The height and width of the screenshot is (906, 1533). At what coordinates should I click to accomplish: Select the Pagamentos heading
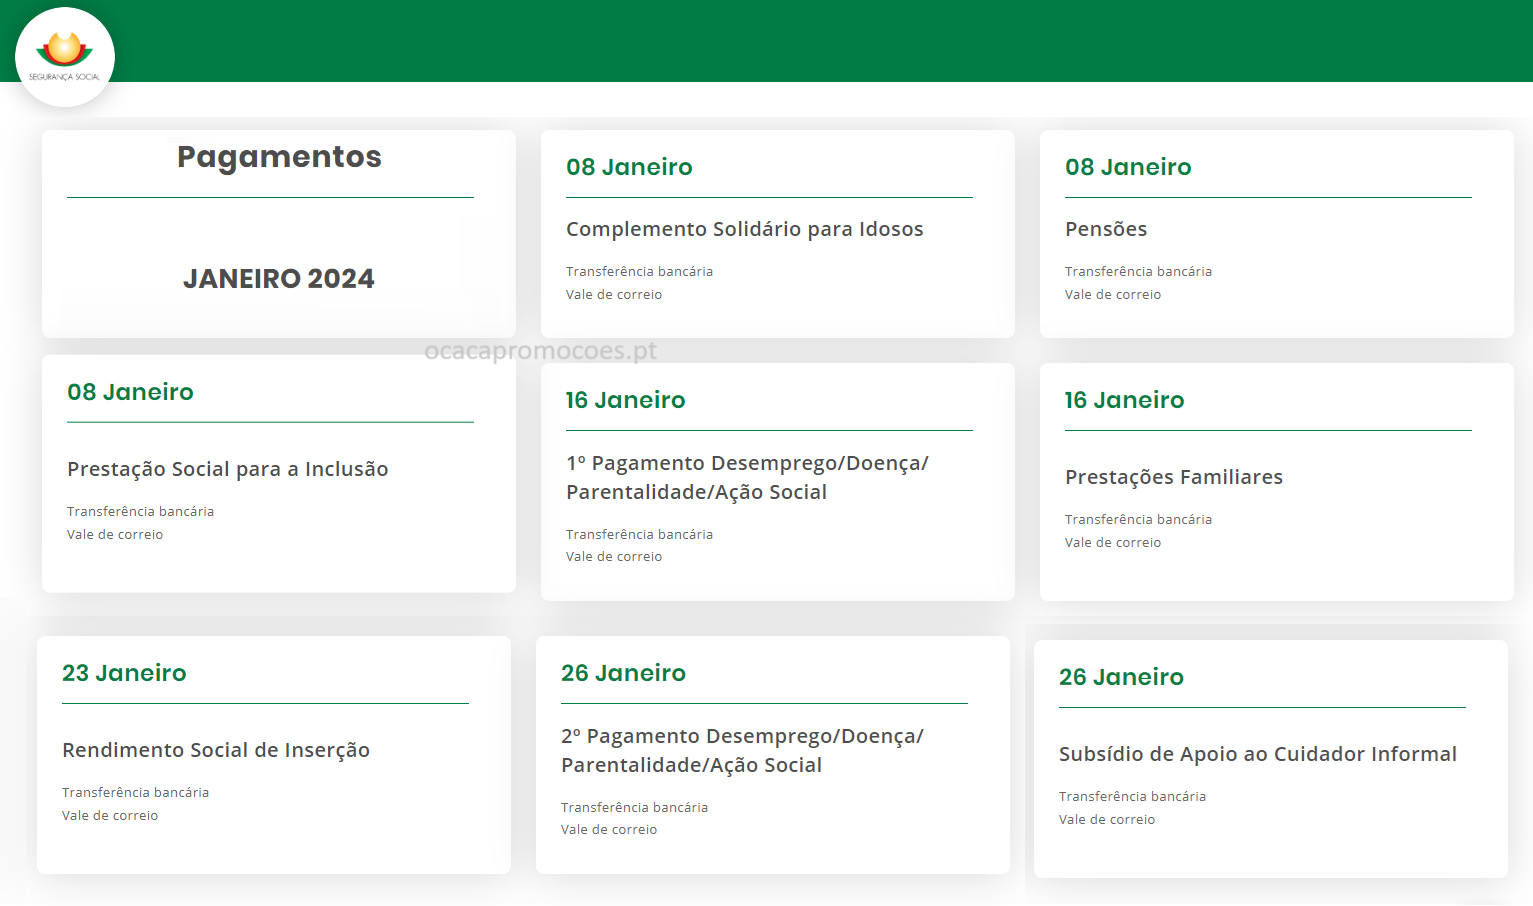(279, 157)
